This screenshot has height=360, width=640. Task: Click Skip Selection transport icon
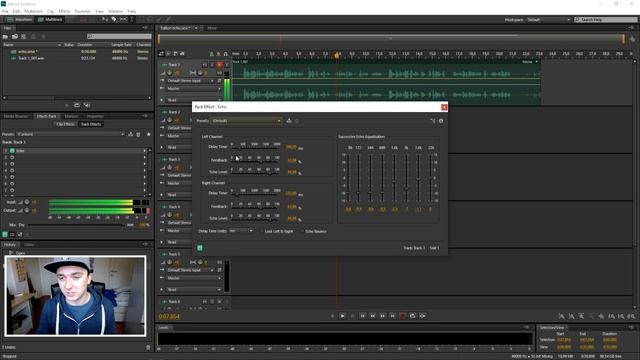(422, 316)
